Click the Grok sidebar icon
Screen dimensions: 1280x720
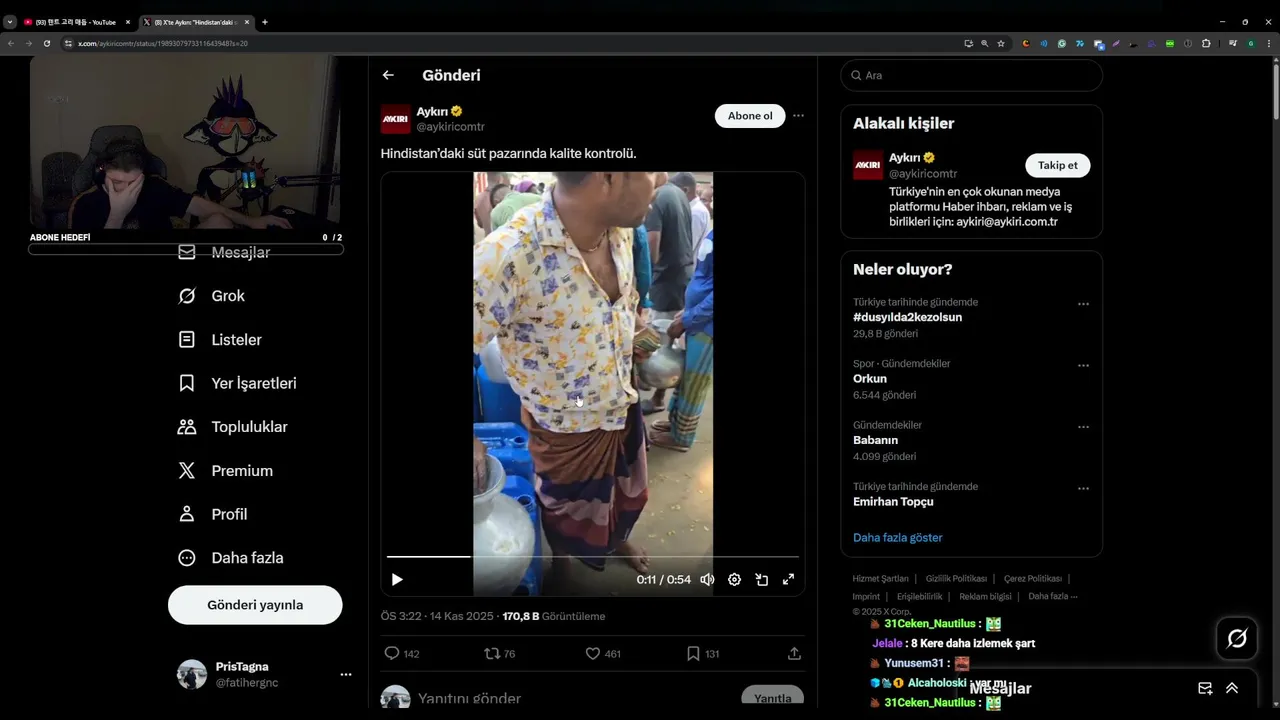187,296
